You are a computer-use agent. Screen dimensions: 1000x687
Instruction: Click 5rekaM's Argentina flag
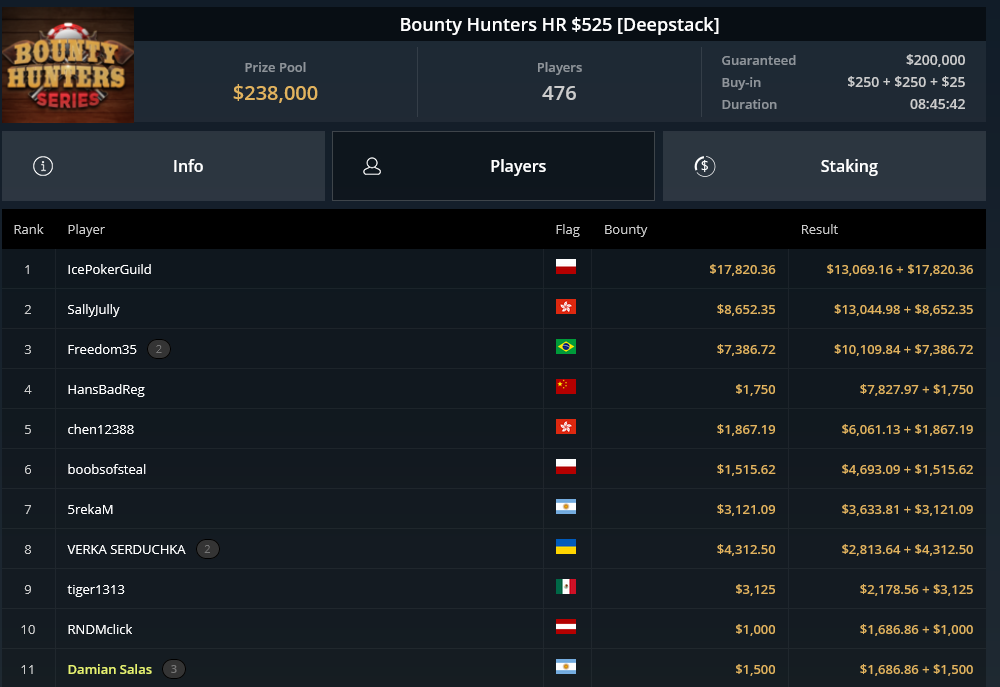click(566, 506)
